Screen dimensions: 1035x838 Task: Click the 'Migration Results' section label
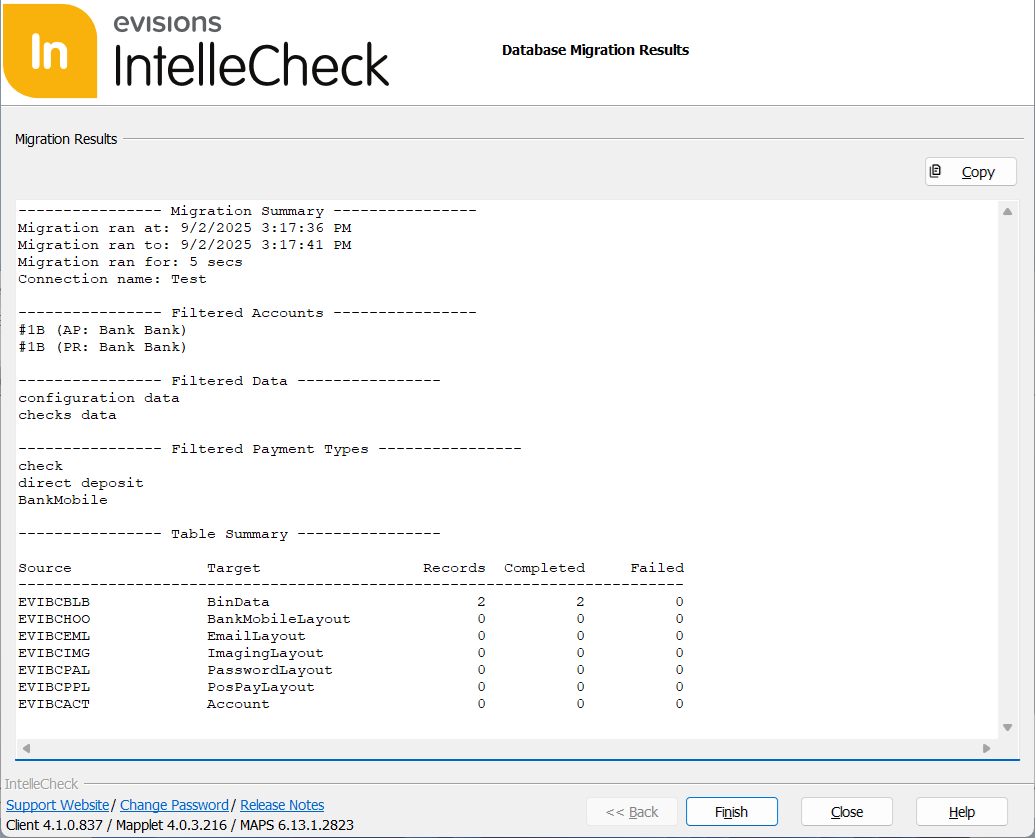coord(66,139)
